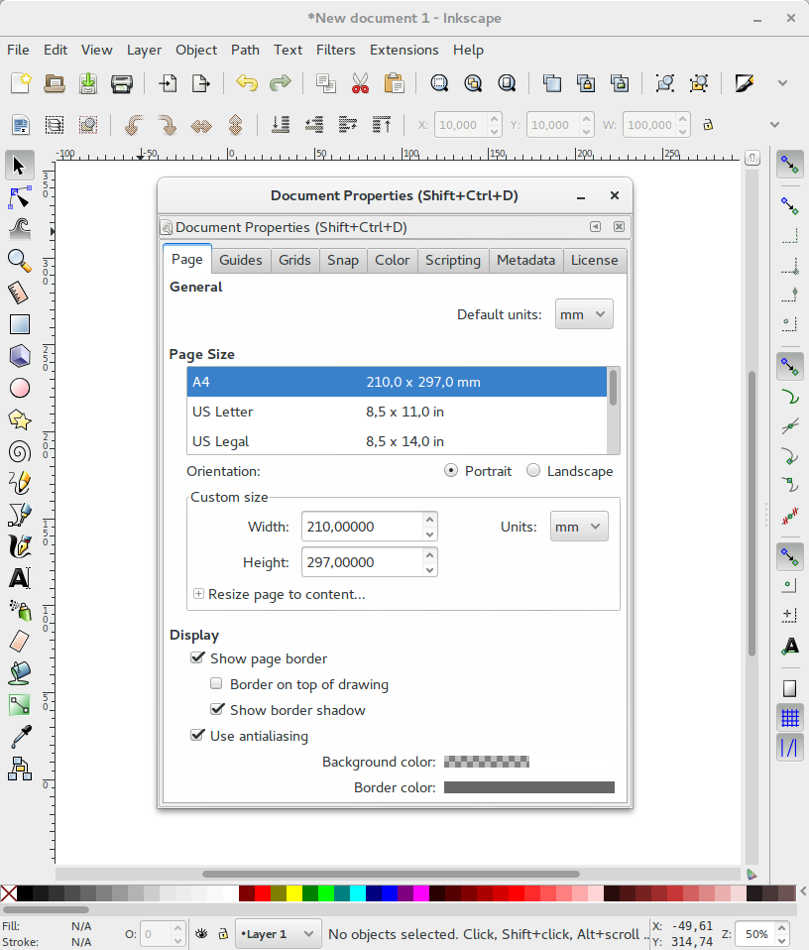Screen dimensions: 809x950
Task: Increase Width with up arrow
Action: point(430,520)
